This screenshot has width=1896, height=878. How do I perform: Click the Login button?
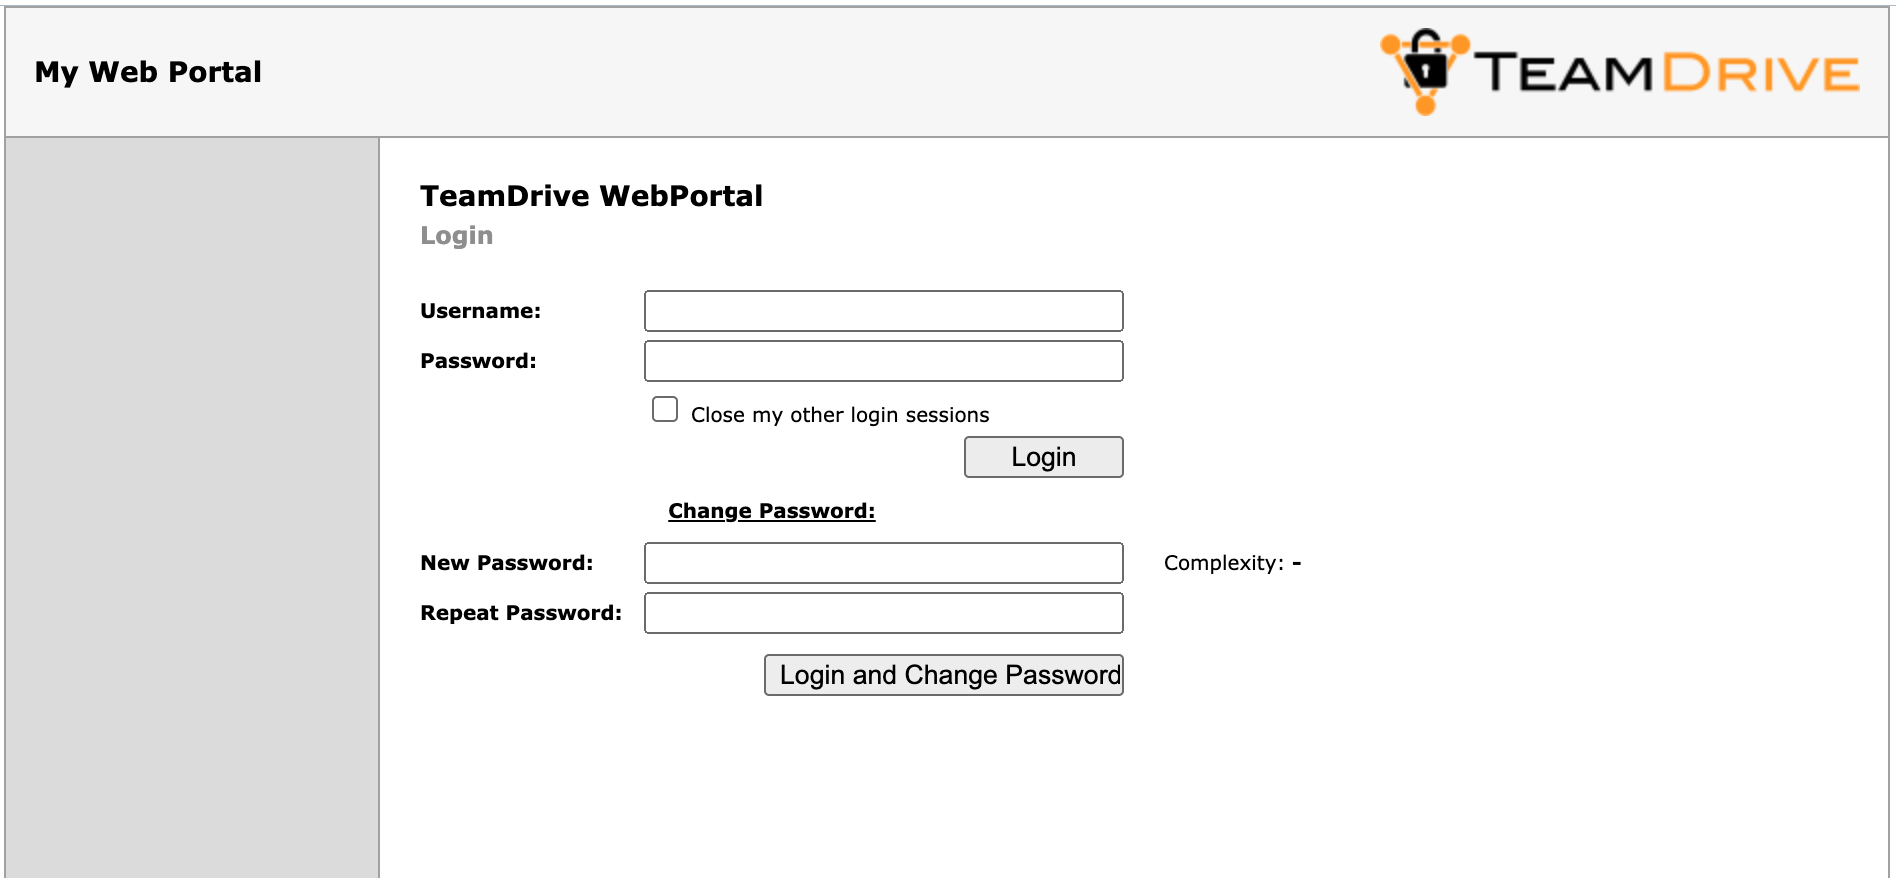pyautogui.click(x=1043, y=457)
